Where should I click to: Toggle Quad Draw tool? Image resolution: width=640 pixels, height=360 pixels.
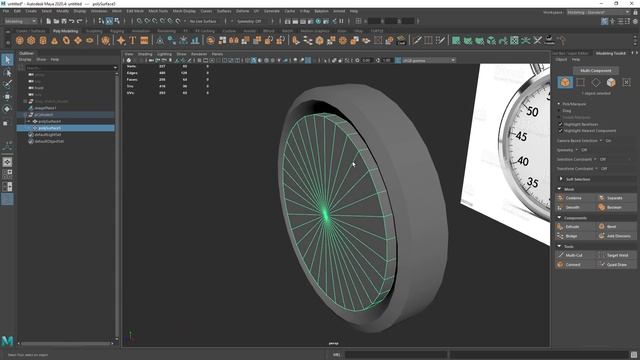(x=616, y=264)
